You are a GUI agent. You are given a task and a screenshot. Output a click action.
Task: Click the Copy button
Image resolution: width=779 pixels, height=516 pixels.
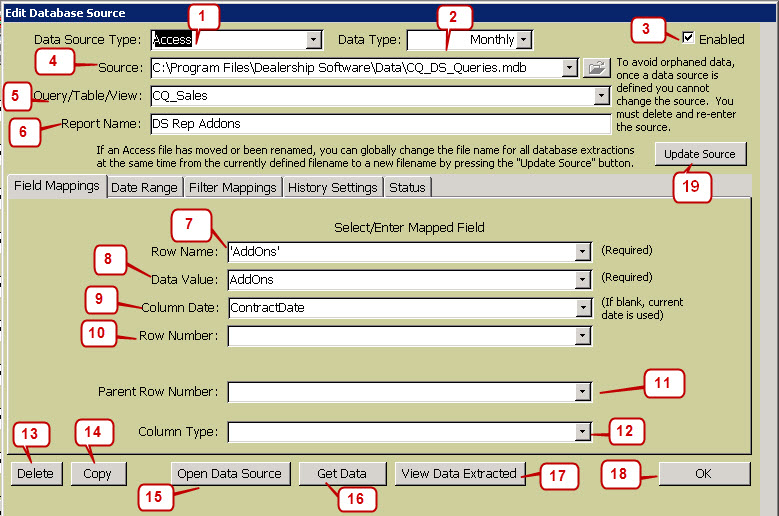[98, 473]
